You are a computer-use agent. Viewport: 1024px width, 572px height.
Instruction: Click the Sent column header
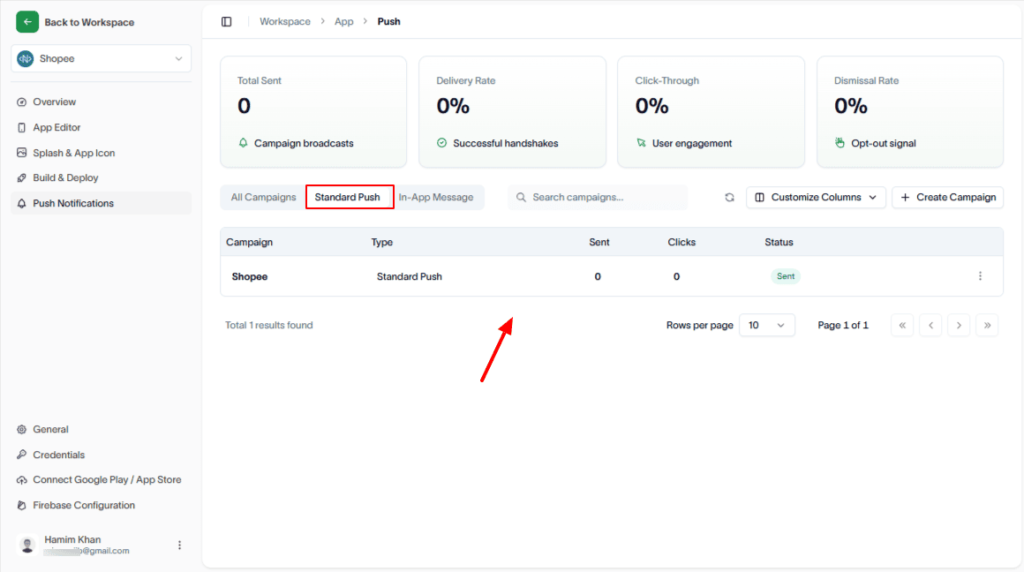[599, 242]
